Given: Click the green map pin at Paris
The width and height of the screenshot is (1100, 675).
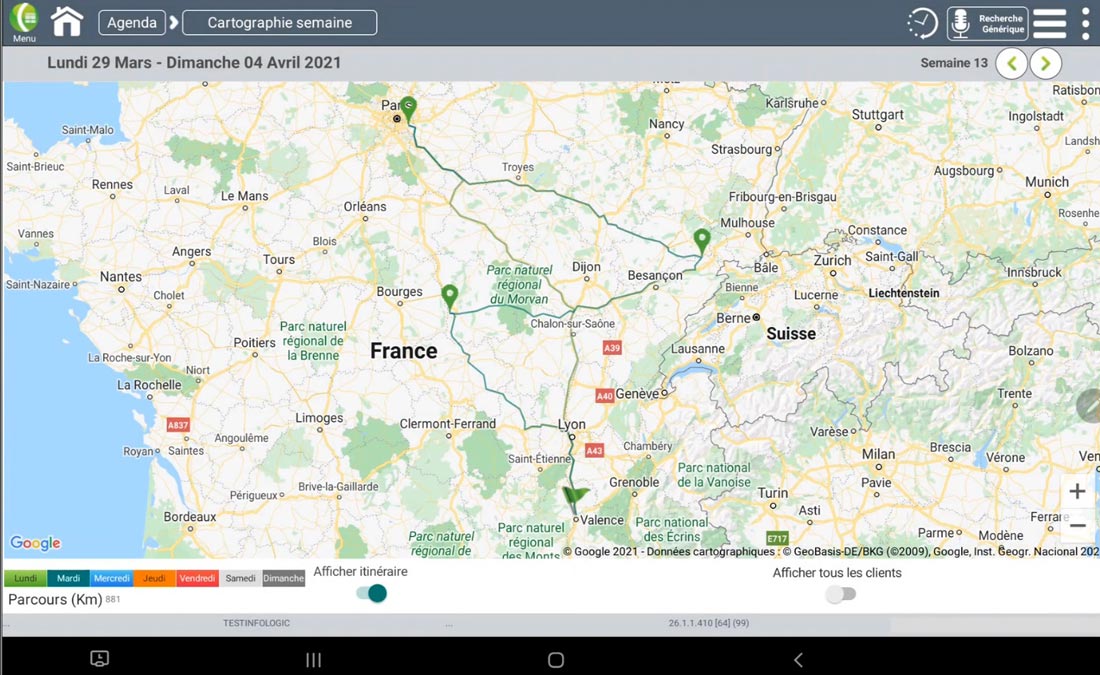Looking at the screenshot, I should coord(408,109).
